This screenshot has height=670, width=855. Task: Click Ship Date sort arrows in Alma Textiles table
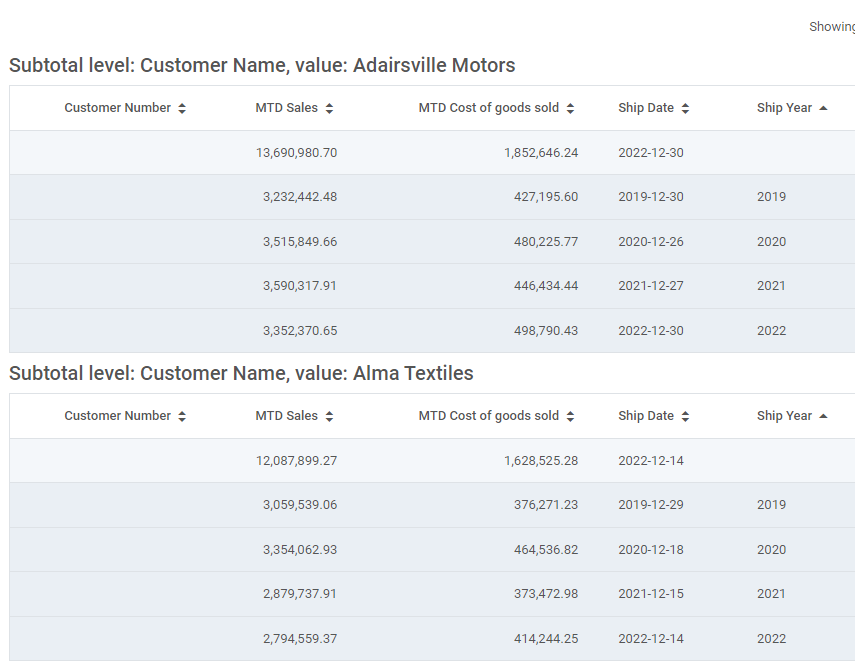click(685, 417)
